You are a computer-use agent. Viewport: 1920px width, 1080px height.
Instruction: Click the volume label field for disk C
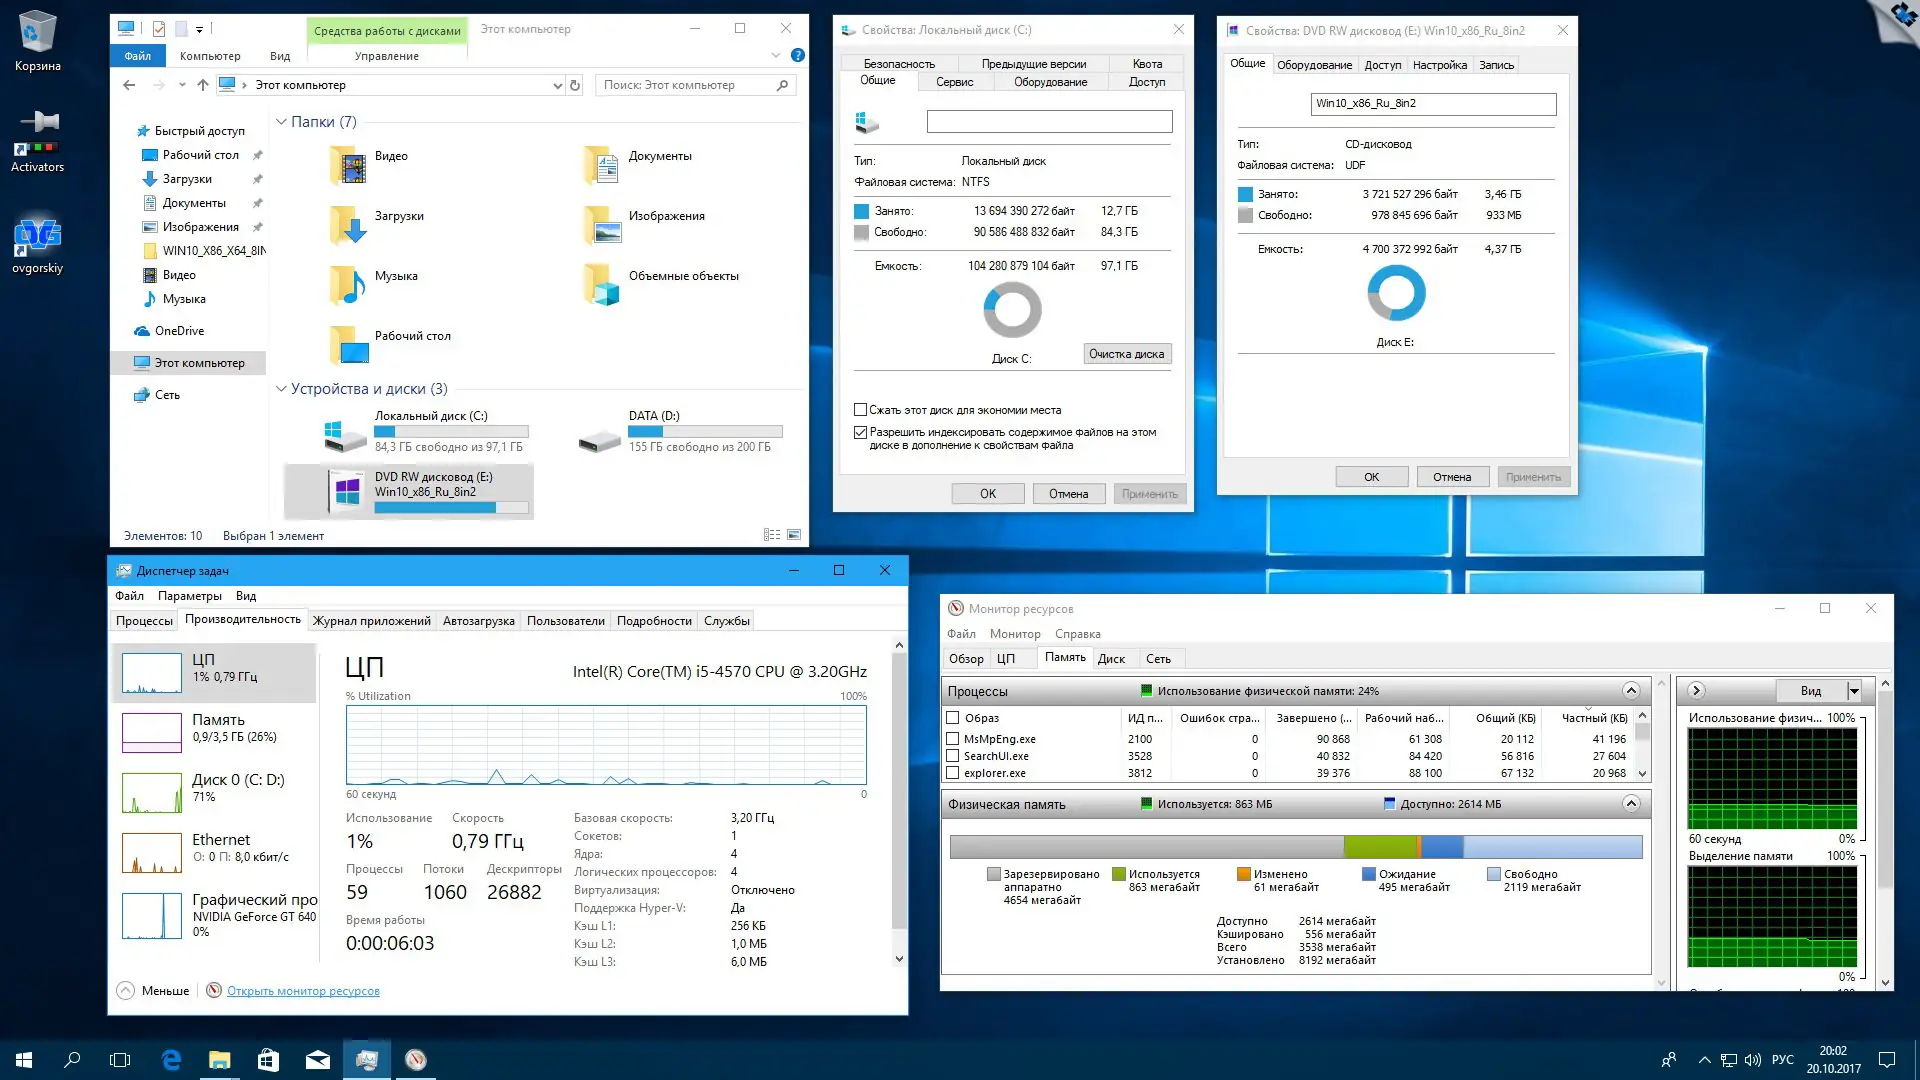[x=1049, y=122]
